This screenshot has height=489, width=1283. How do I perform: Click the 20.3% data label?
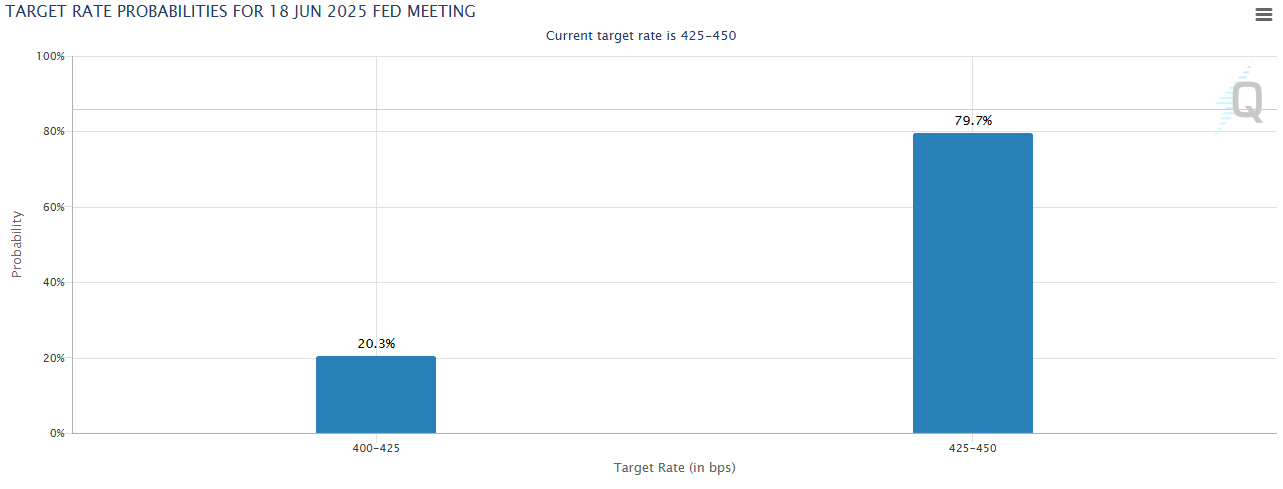coord(376,344)
